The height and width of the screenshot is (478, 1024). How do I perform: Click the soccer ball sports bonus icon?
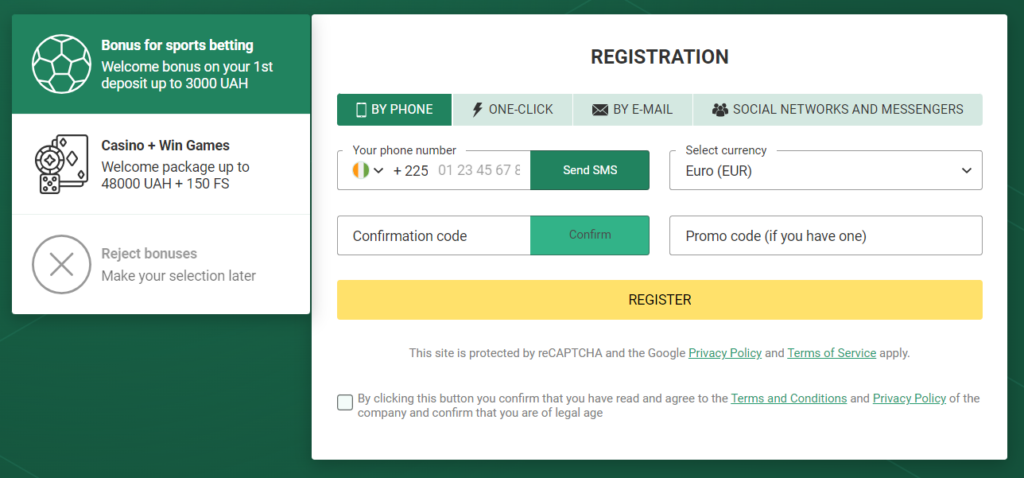click(x=61, y=64)
